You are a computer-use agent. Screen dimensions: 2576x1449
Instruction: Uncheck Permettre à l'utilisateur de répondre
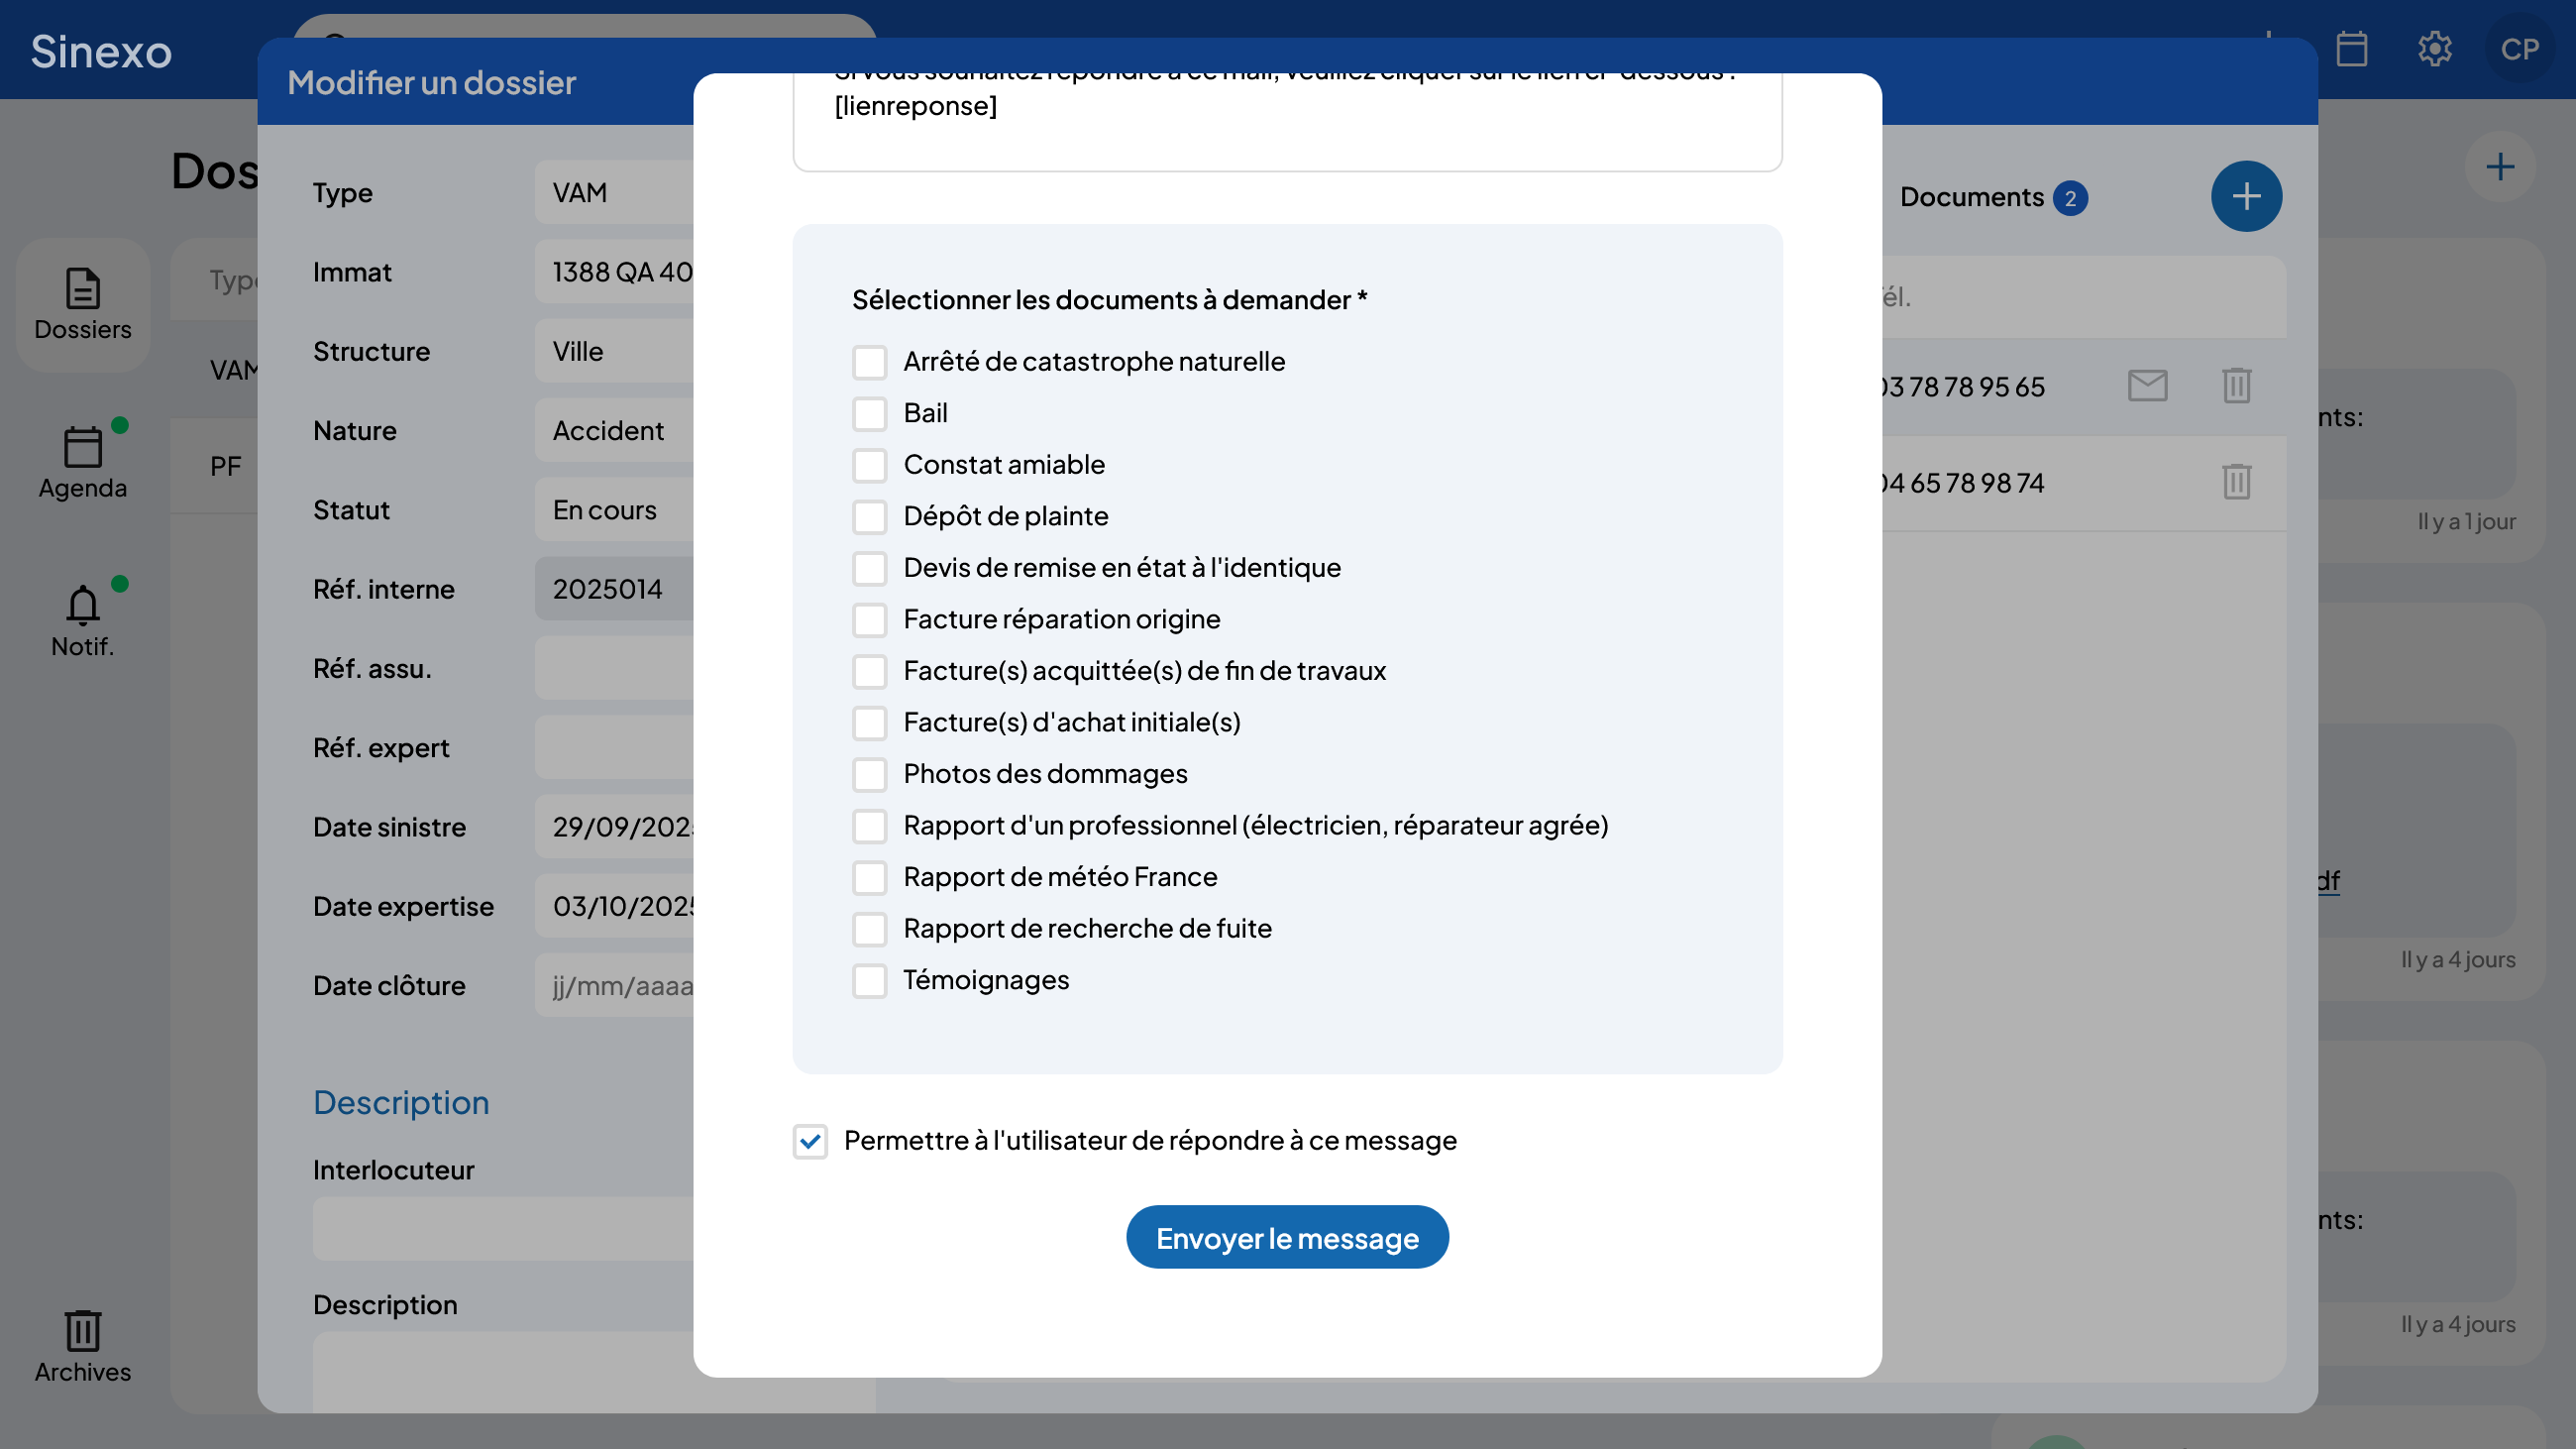tap(810, 1141)
